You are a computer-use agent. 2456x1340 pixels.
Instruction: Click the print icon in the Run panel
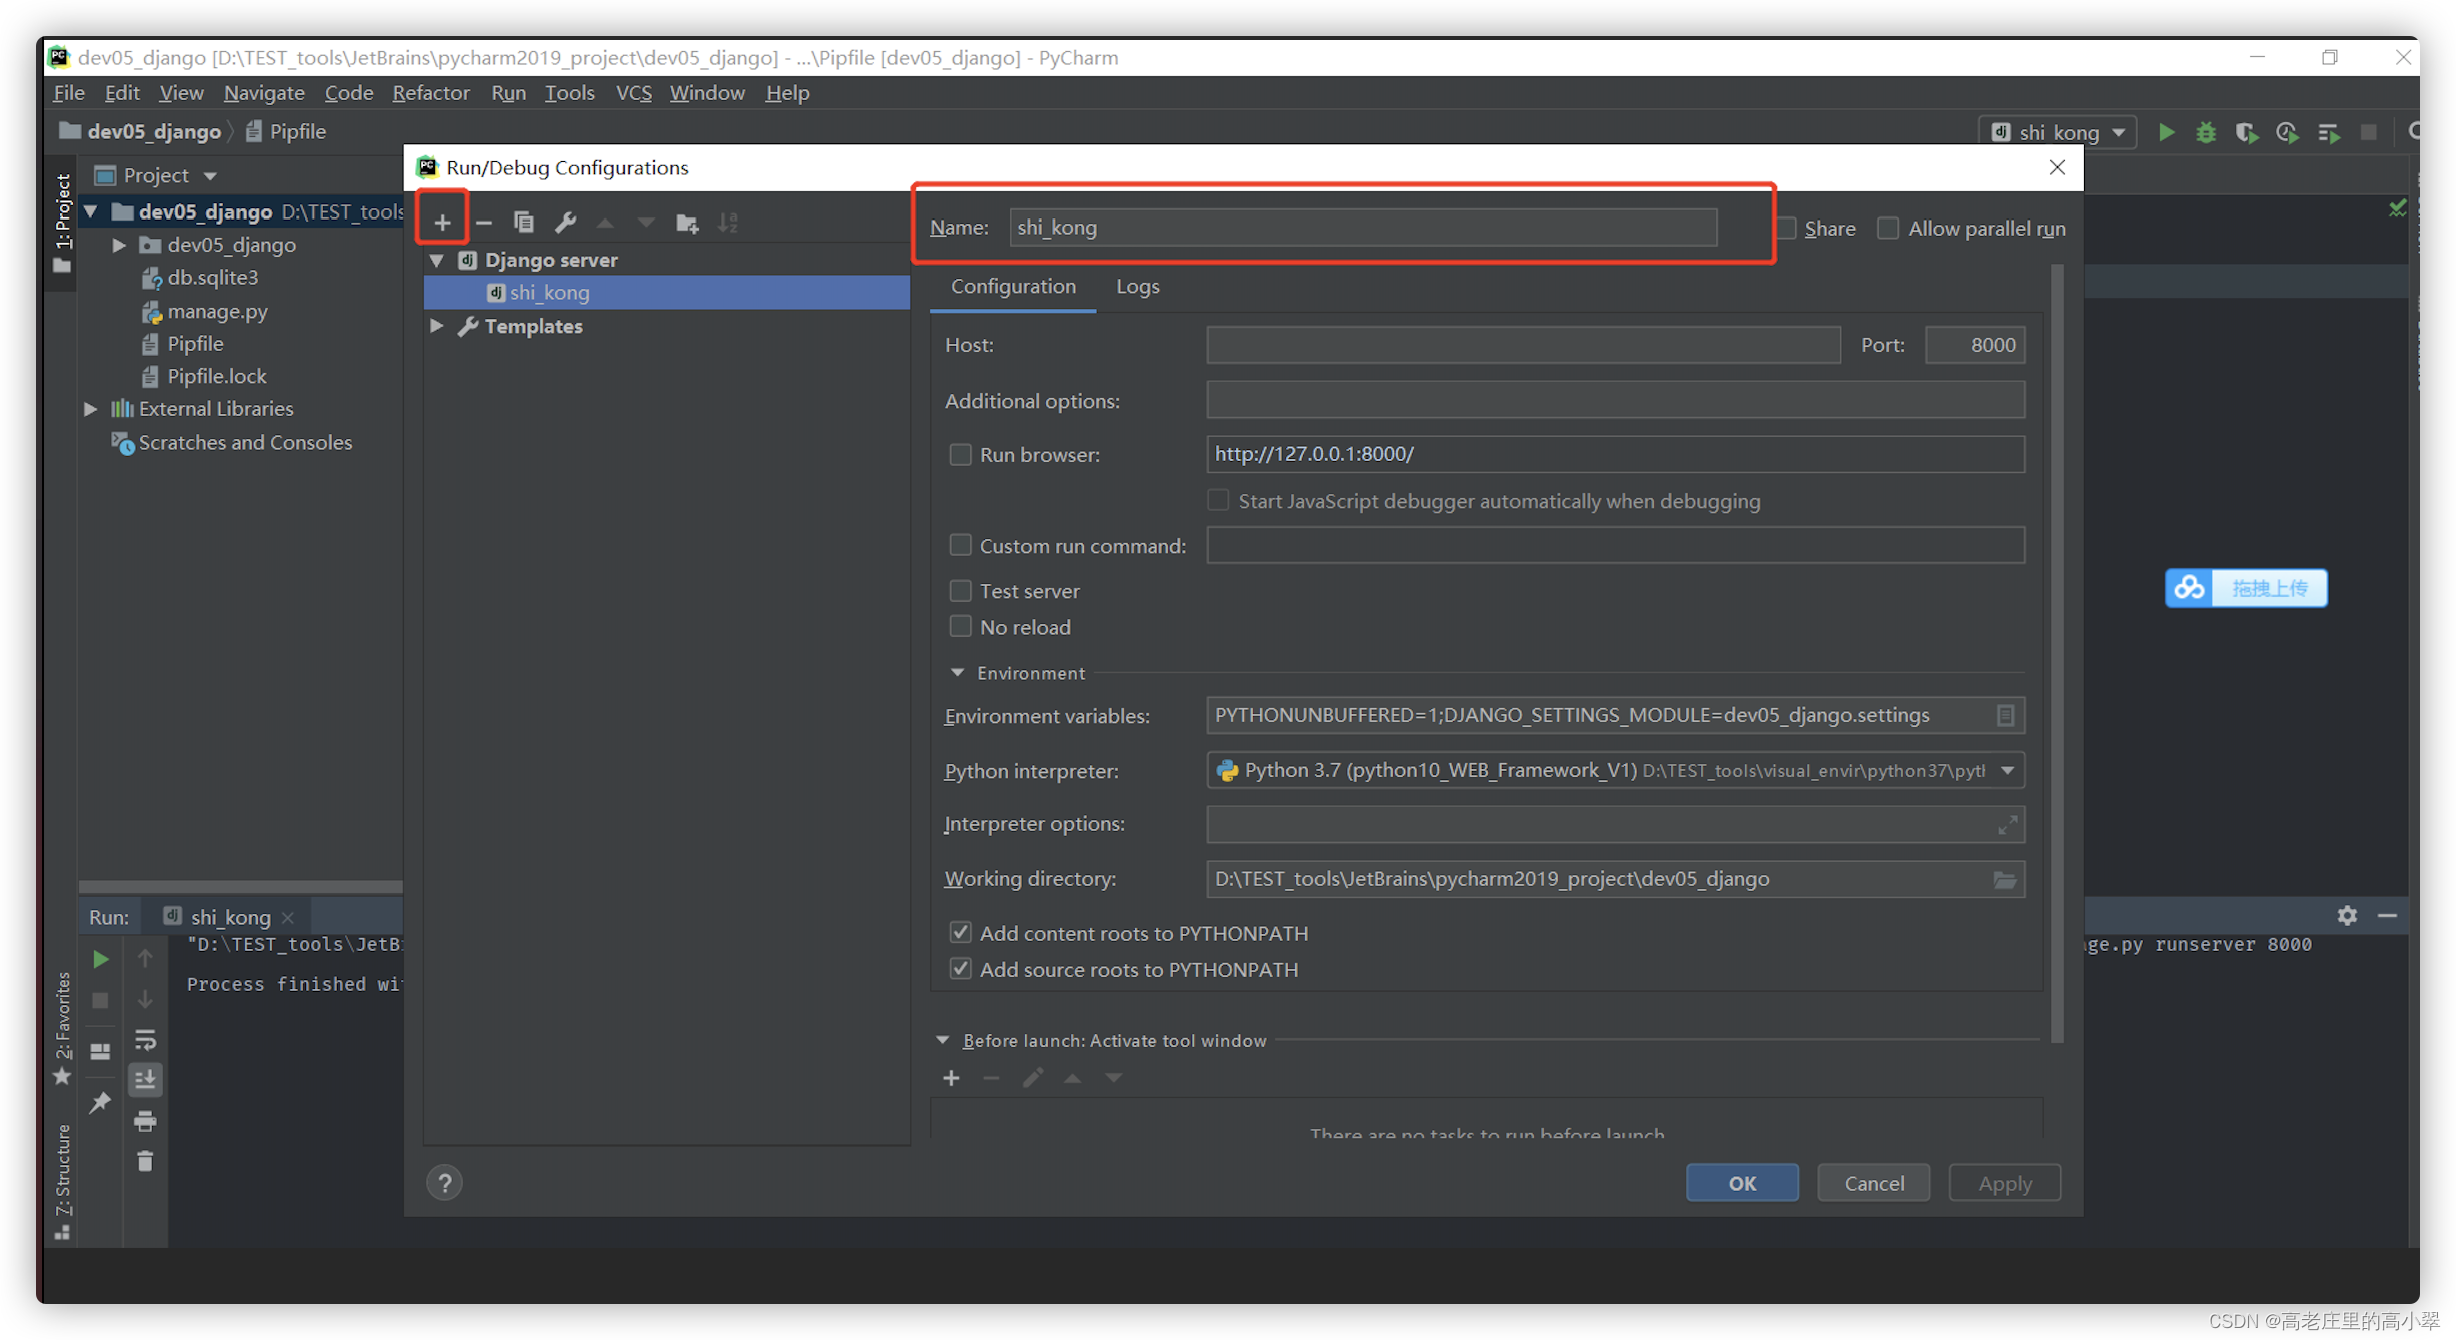pos(145,1121)
